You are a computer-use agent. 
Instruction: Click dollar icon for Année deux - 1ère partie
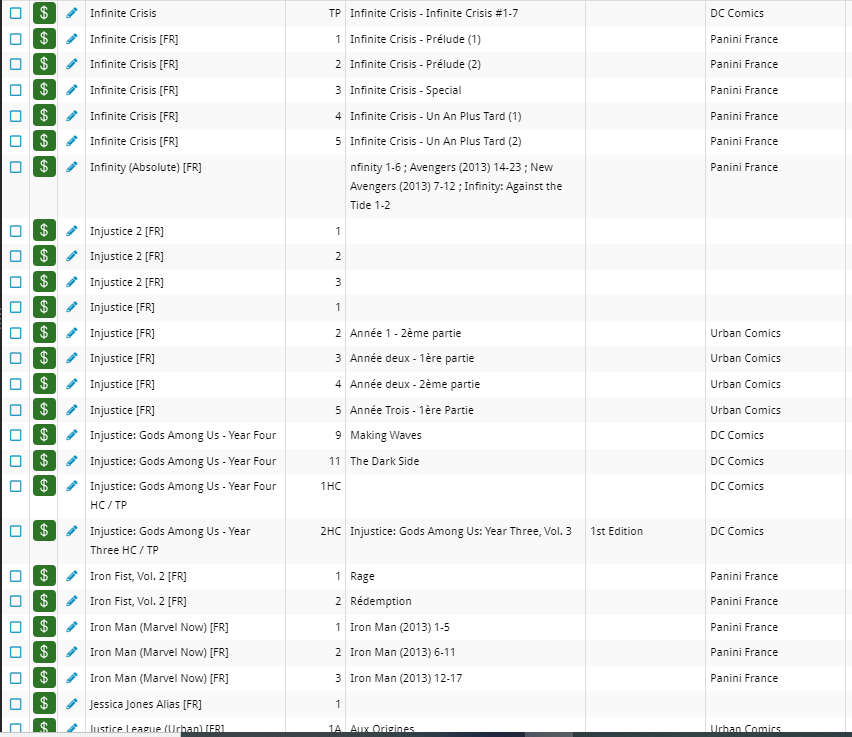click(x=44, y=358)
